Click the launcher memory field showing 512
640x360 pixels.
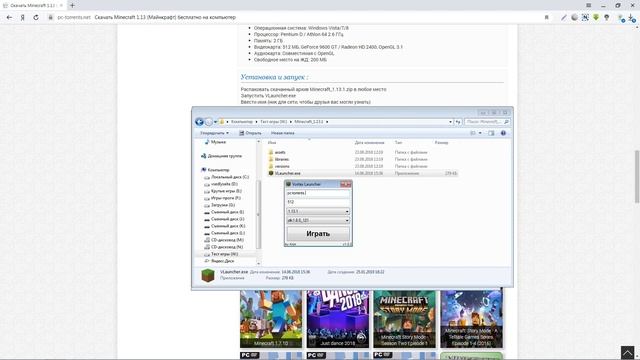coord(318,202)
